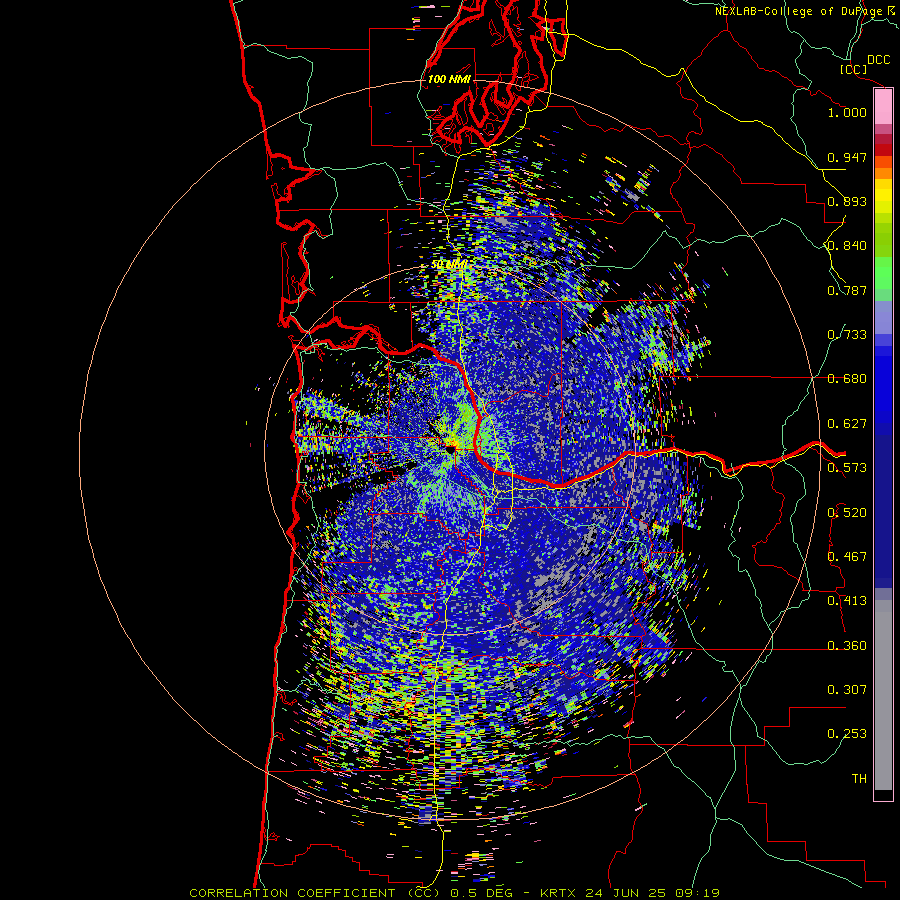Select the 0.360 scale value
Image resolution: width=900 pixels, height=900 pixels.
847,646
